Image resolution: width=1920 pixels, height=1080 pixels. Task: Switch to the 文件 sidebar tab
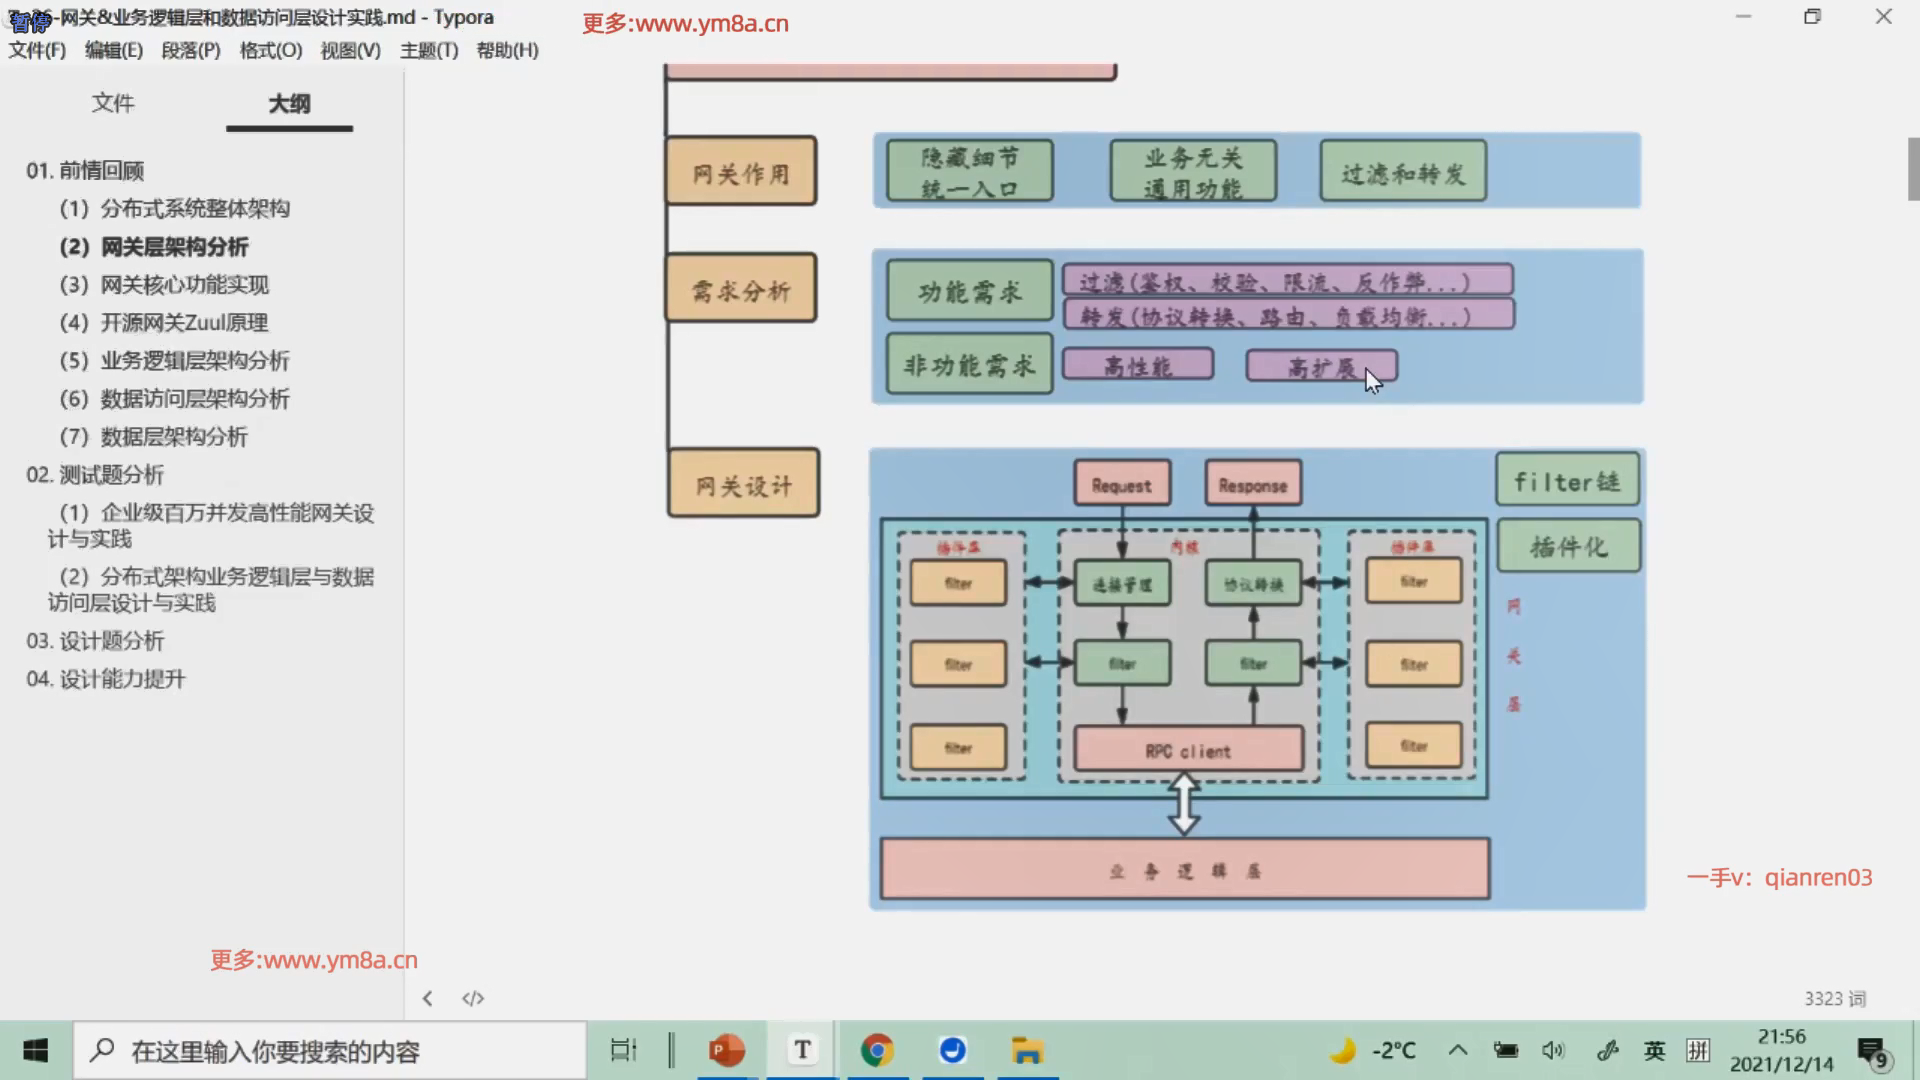point(113,103)
